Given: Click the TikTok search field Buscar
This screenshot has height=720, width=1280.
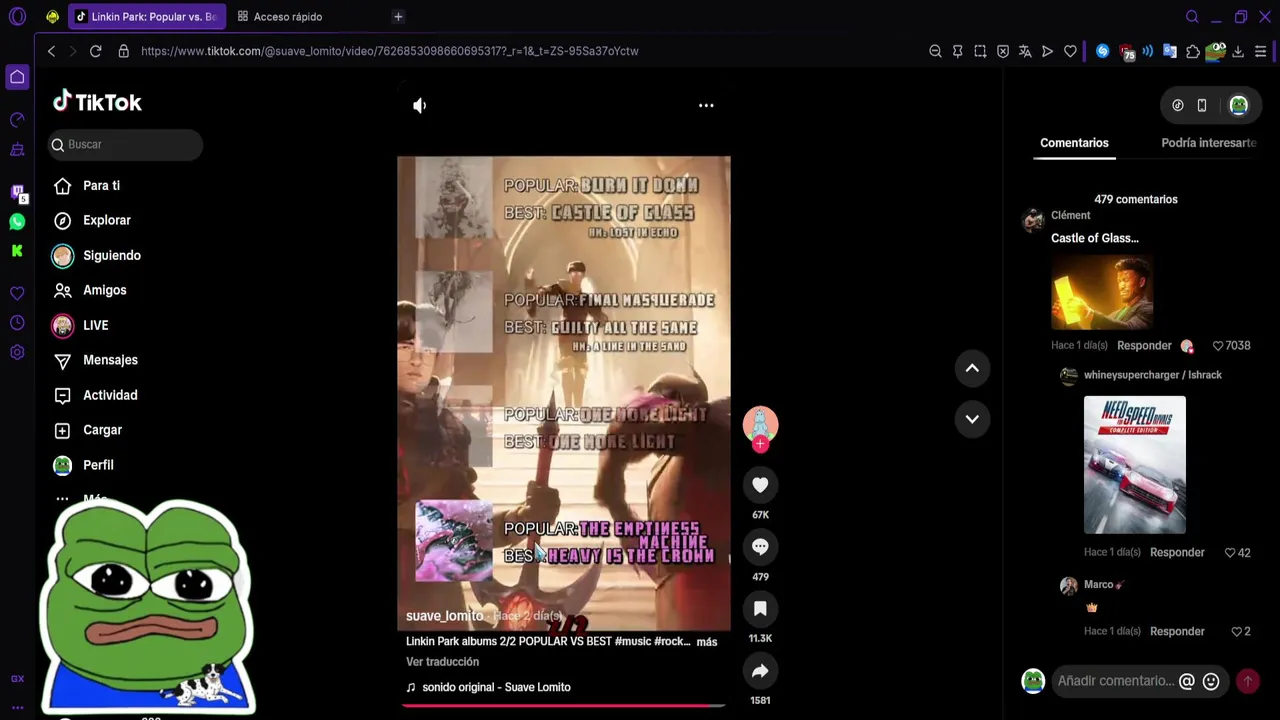Looking at the screenshot, I should point(125,145).
